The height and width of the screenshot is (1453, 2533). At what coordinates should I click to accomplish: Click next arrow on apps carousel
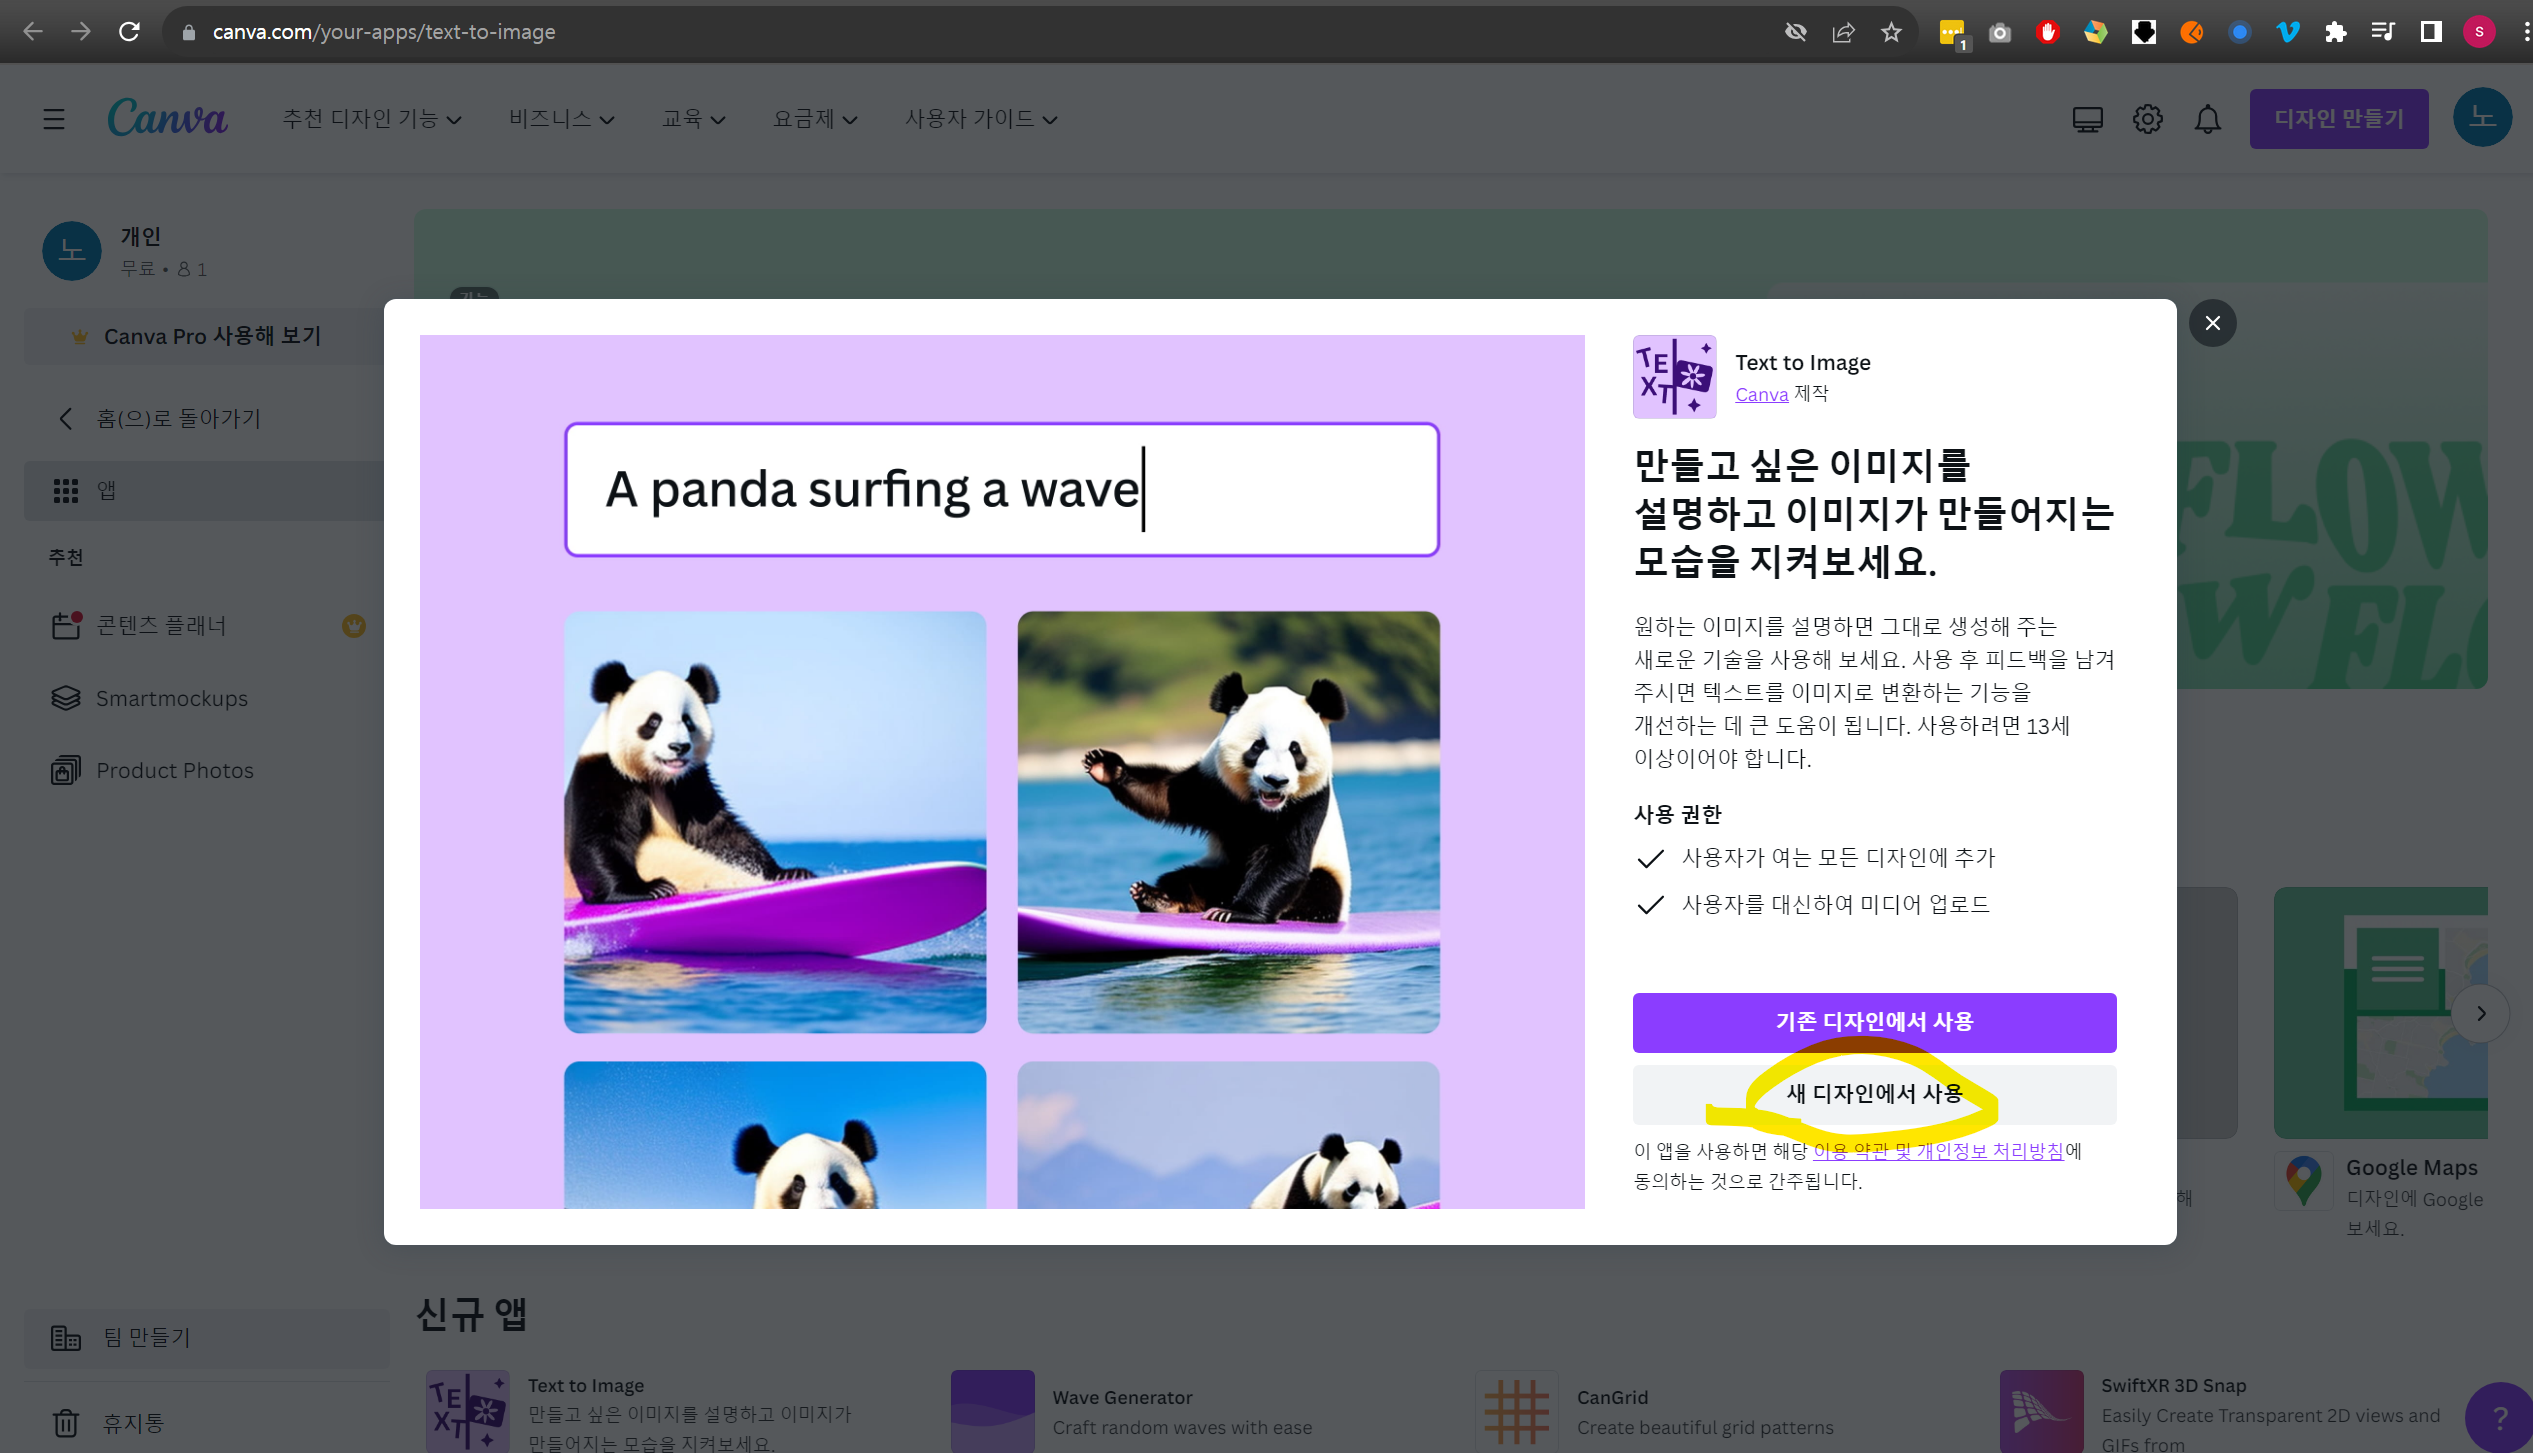click(2480, 1013)
